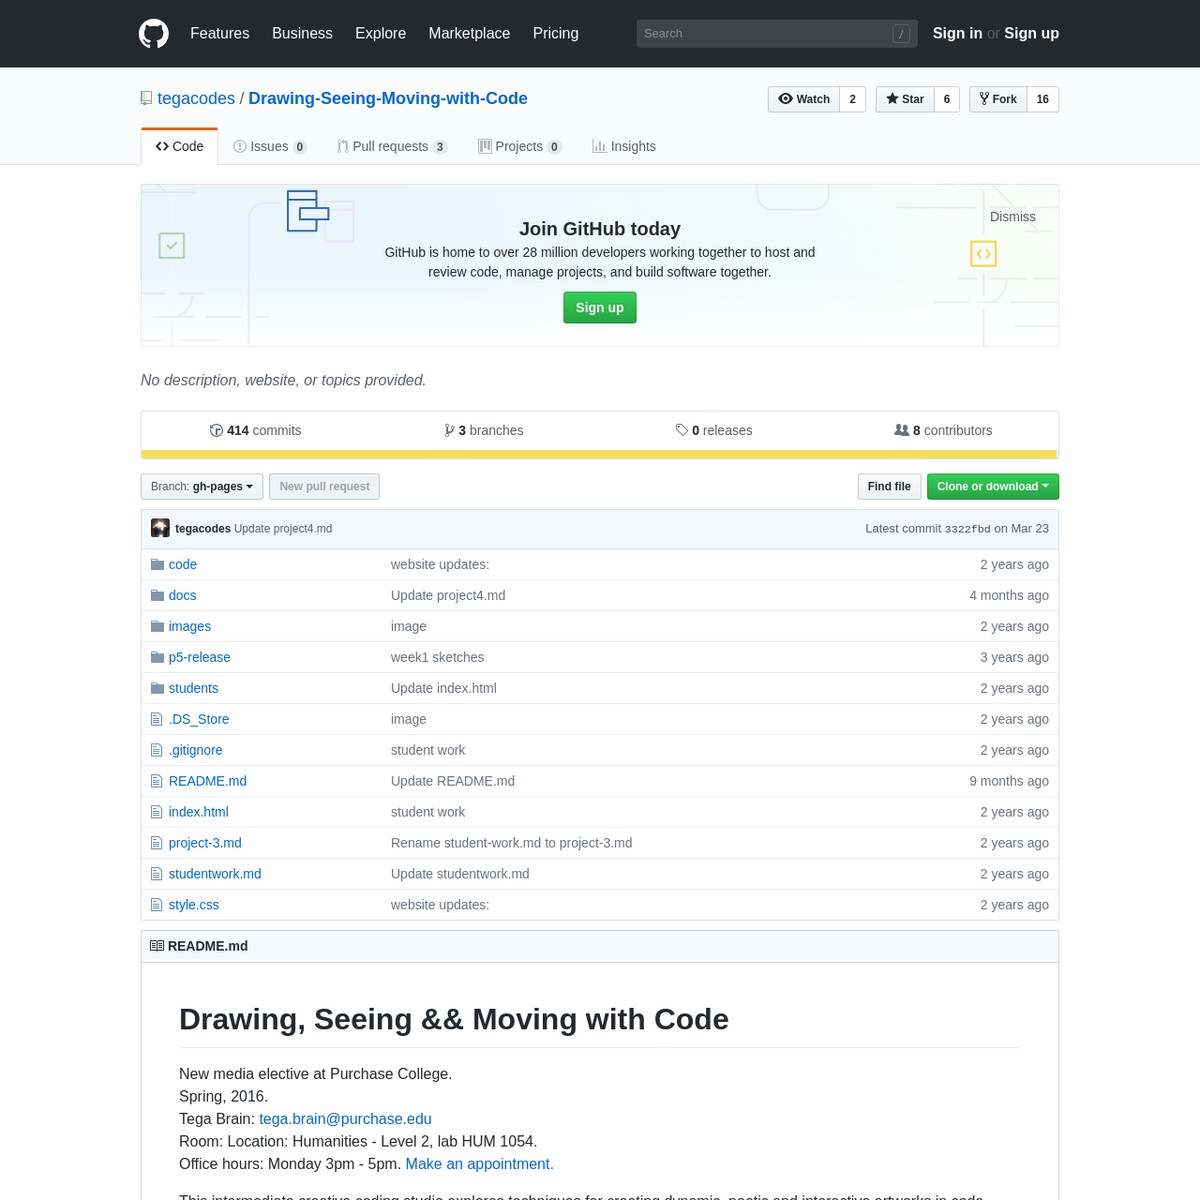This screenshot has height=1200, width=1200.
Task: Open Marketplace in the top navigation
Action: pyautogui.click(x=469, y=33)
